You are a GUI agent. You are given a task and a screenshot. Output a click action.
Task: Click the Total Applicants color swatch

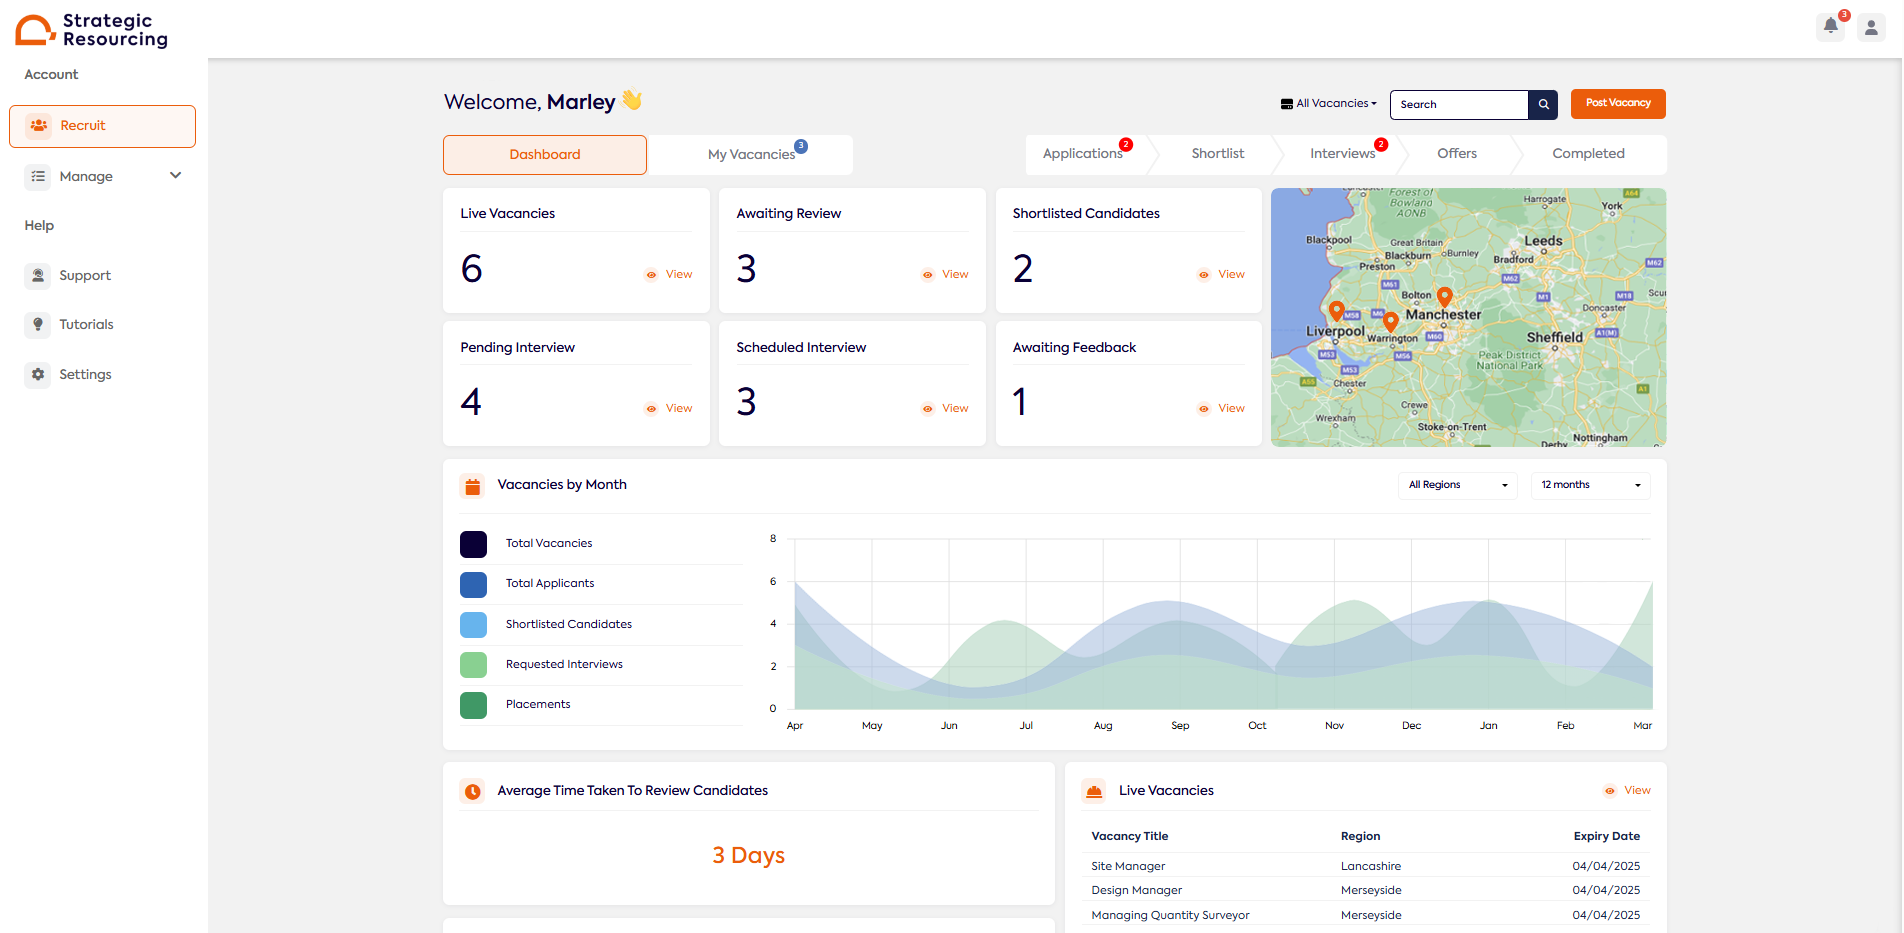473,584
